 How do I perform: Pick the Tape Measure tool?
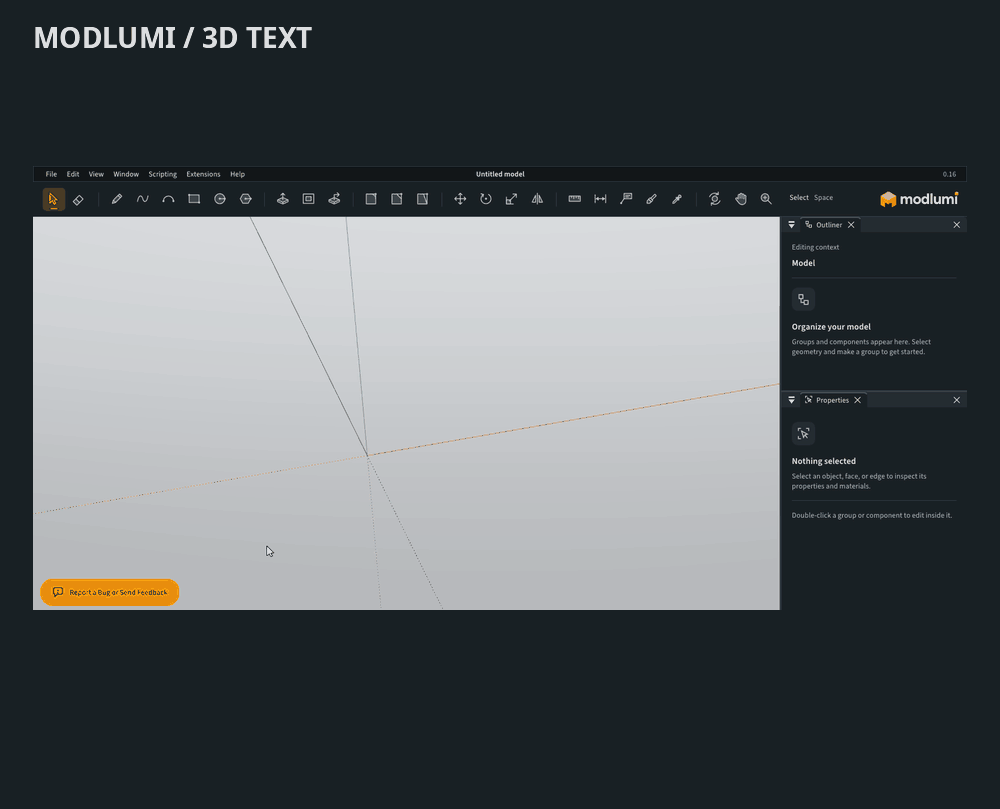pyautogui.click(x=575, y=199)
